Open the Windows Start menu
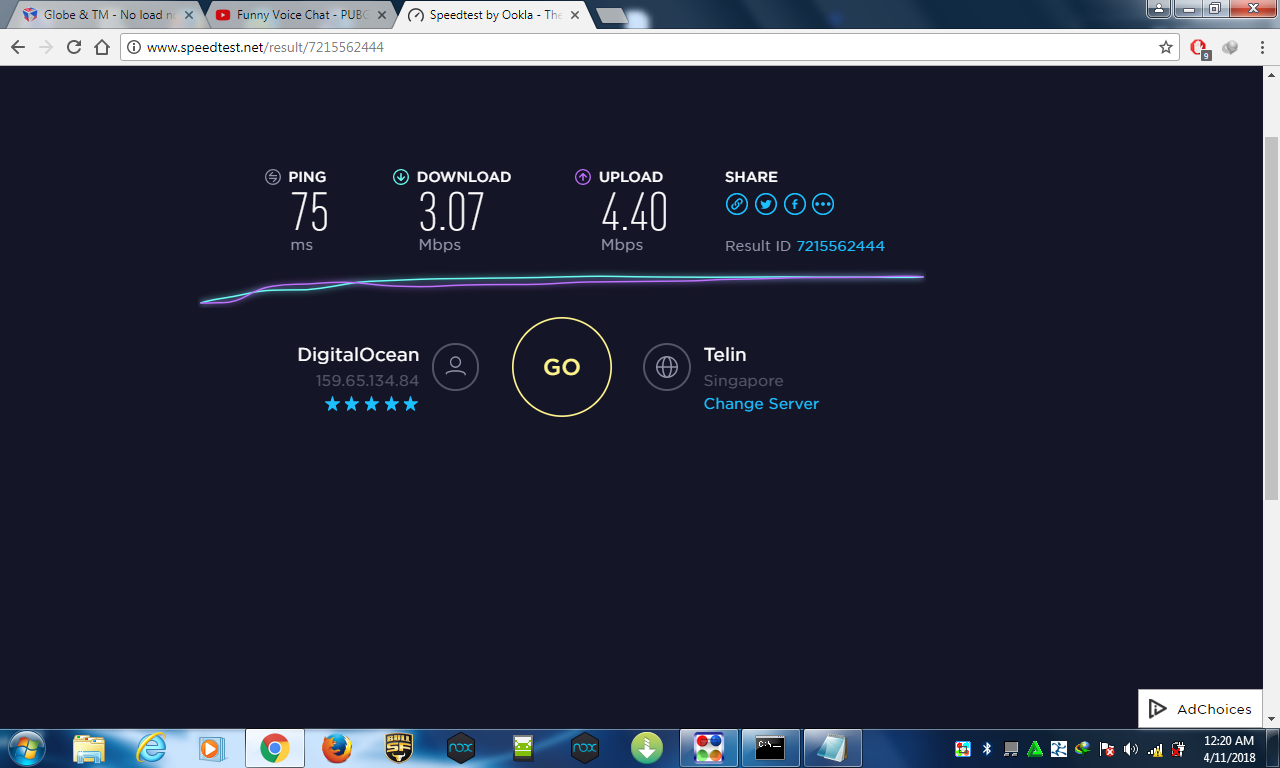The width and height of the screenshot is (1280, 768). coord(26,748)
